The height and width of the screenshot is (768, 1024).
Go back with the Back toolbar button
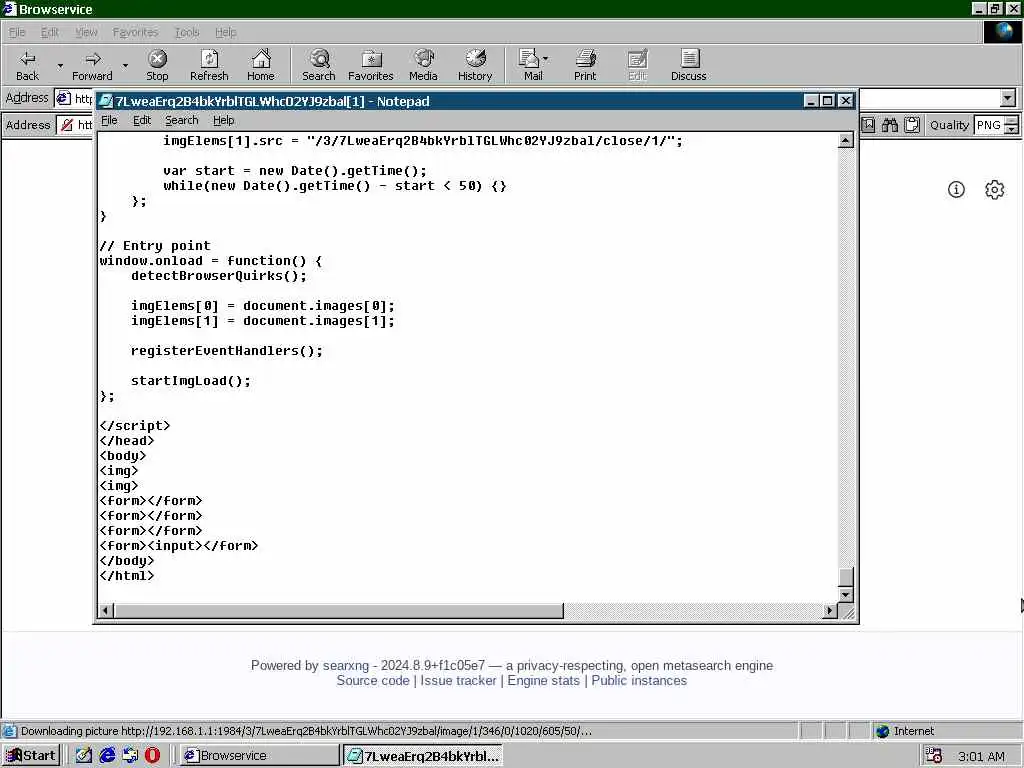(x=27, y=65)
